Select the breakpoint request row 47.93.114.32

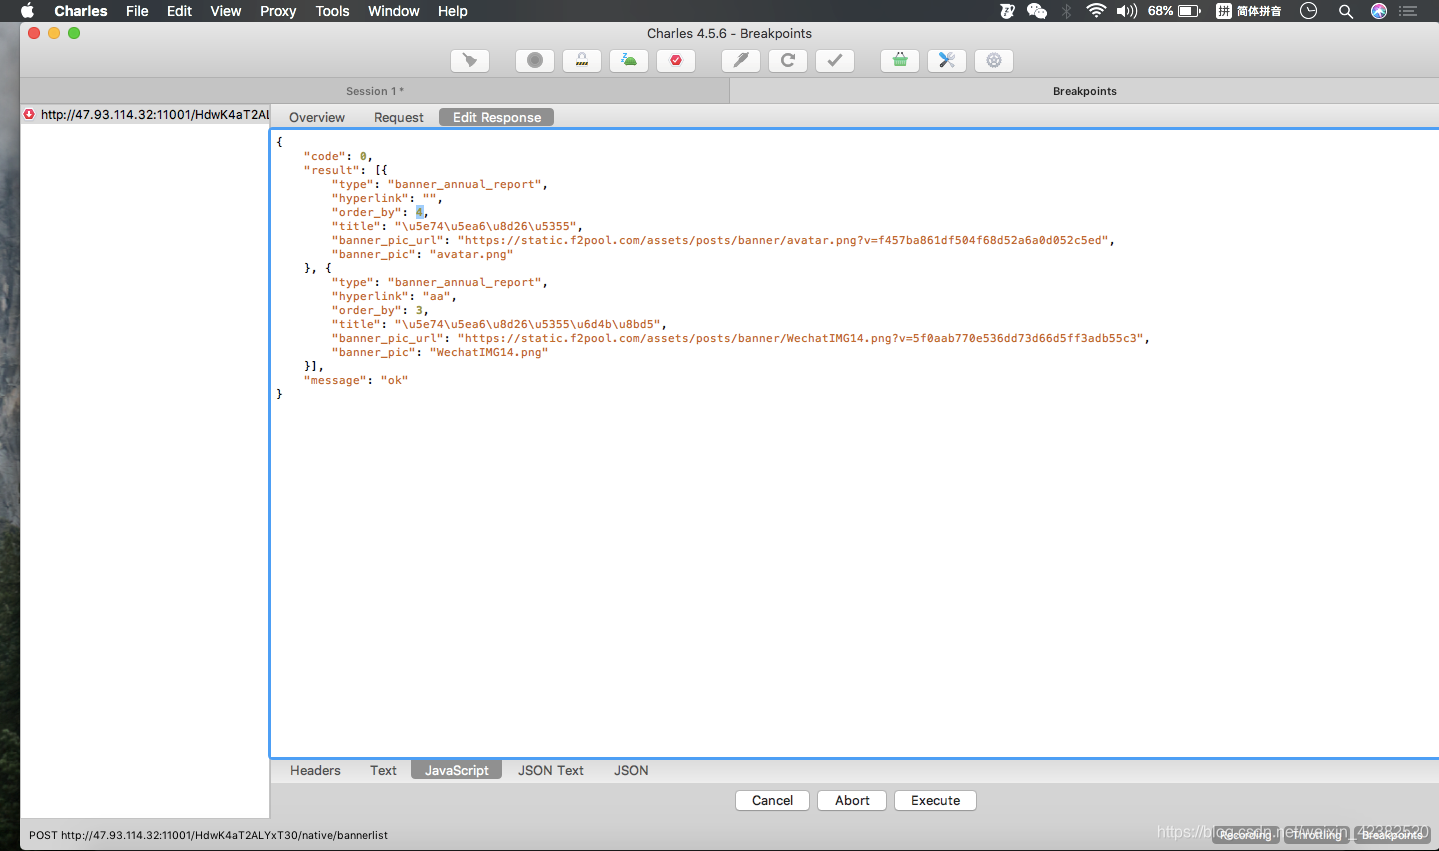tap(146, 115)
